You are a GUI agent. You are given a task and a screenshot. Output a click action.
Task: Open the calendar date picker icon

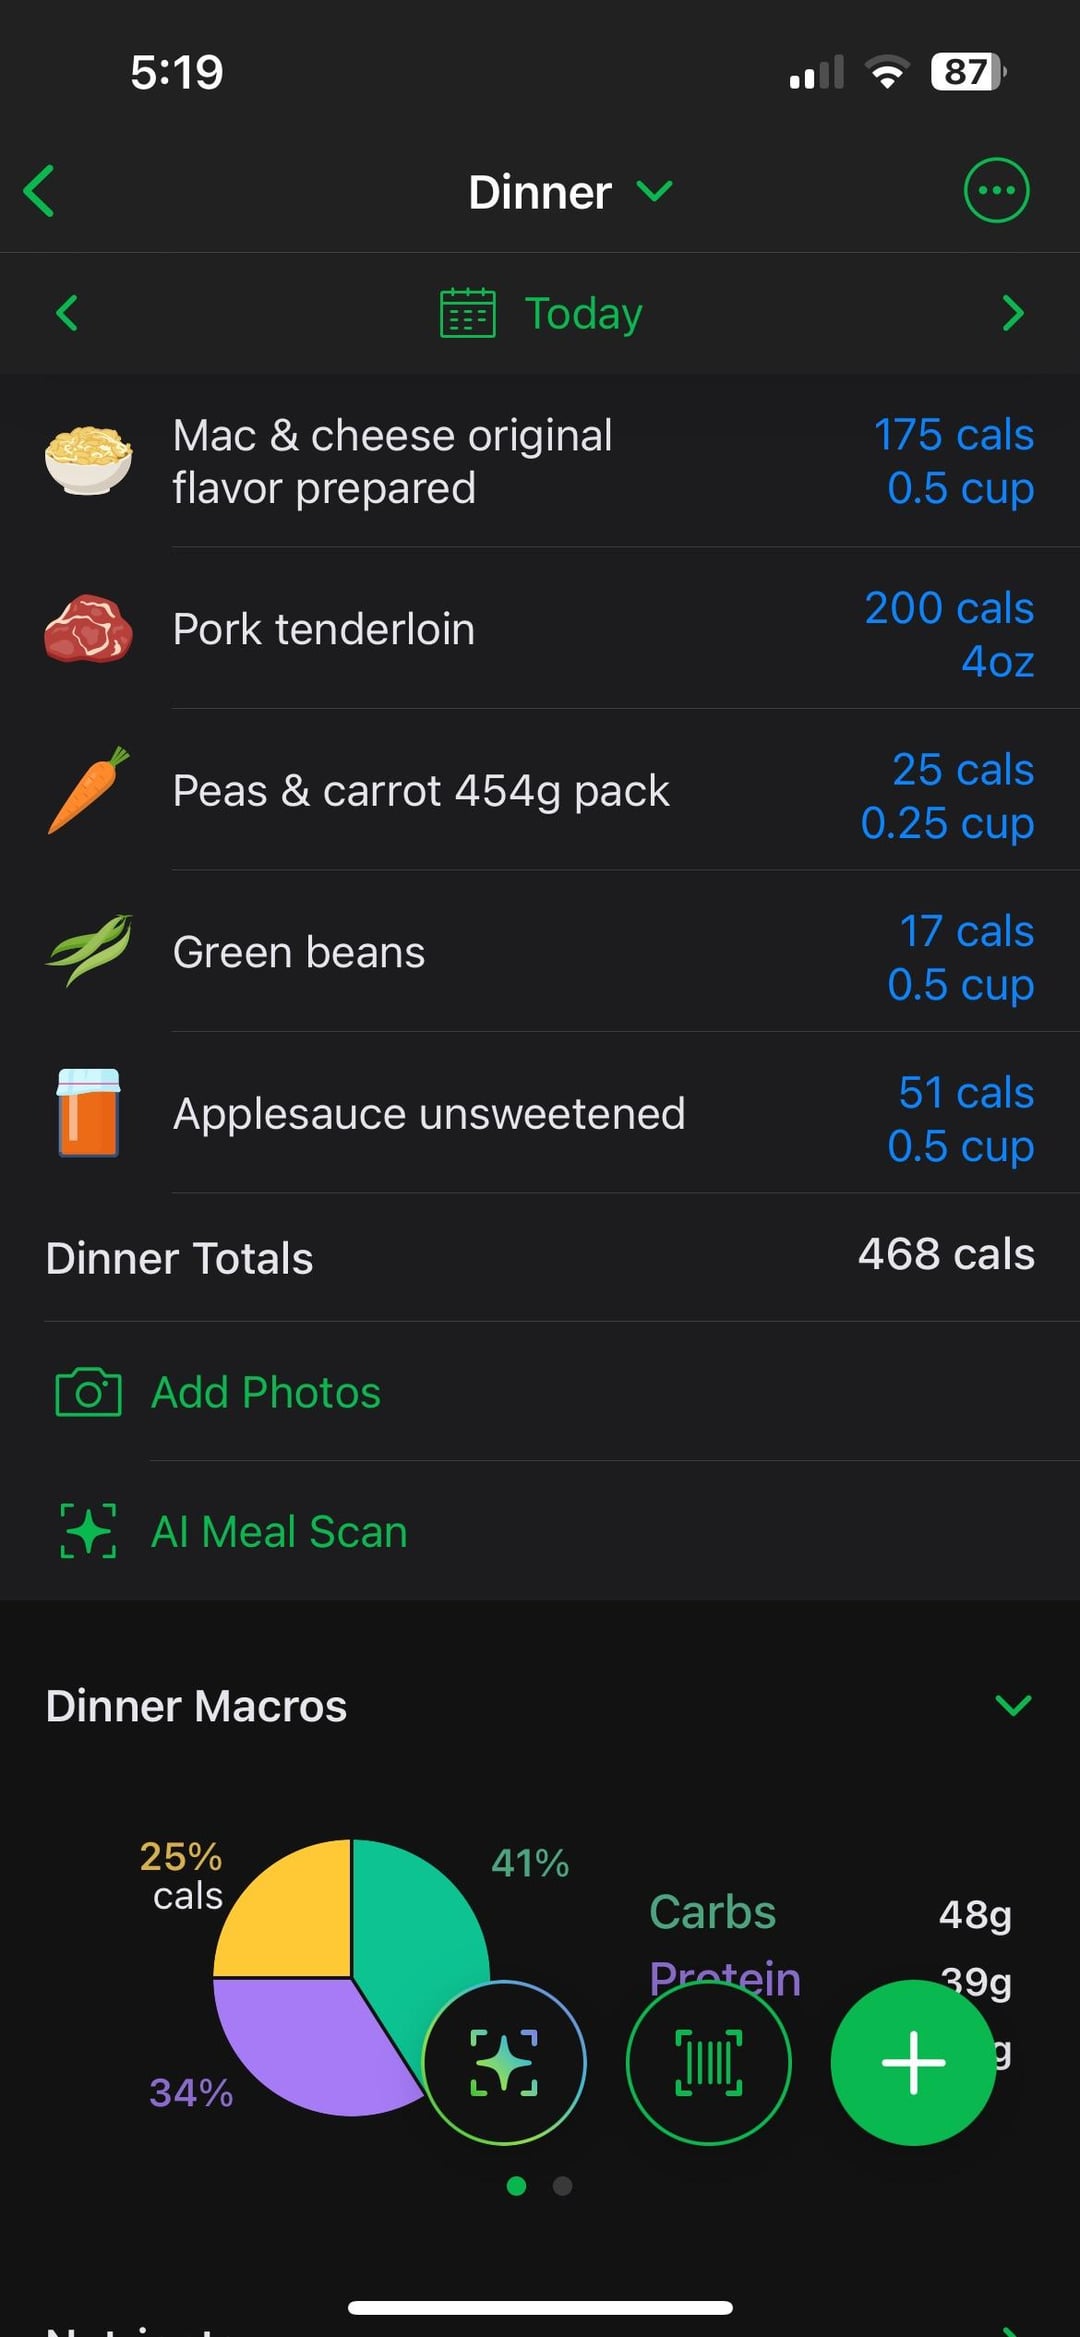pyautogui.click(x=467, y=313)
